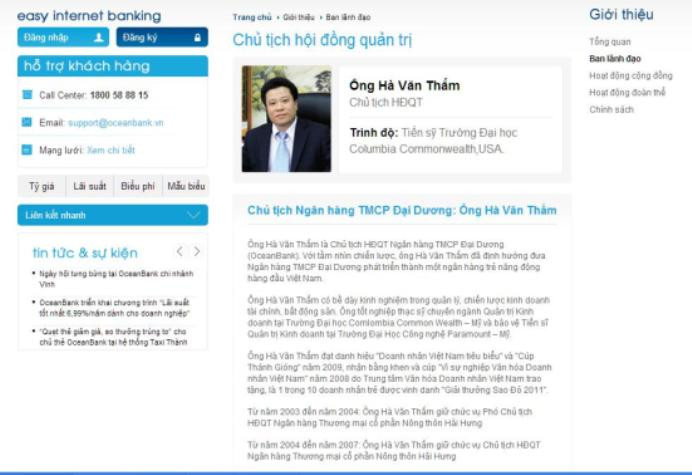Open the Tỷ giá tab
This screenshot has height=475, width=692.
41,186
